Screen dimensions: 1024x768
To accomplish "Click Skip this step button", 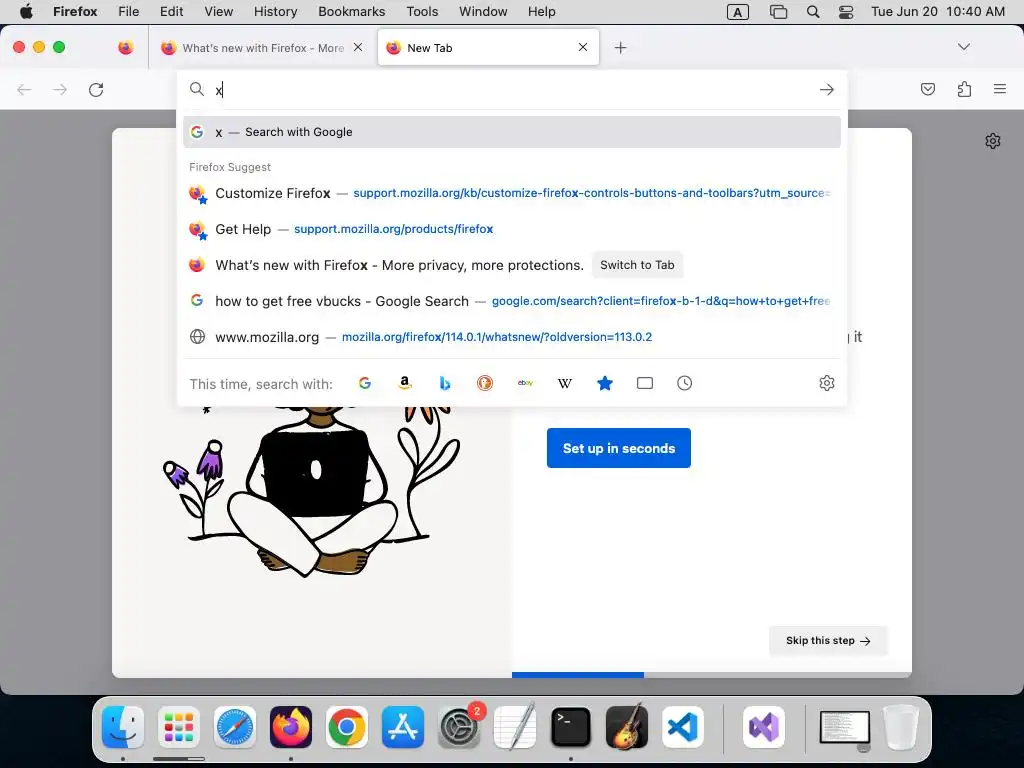I will 828,641.
